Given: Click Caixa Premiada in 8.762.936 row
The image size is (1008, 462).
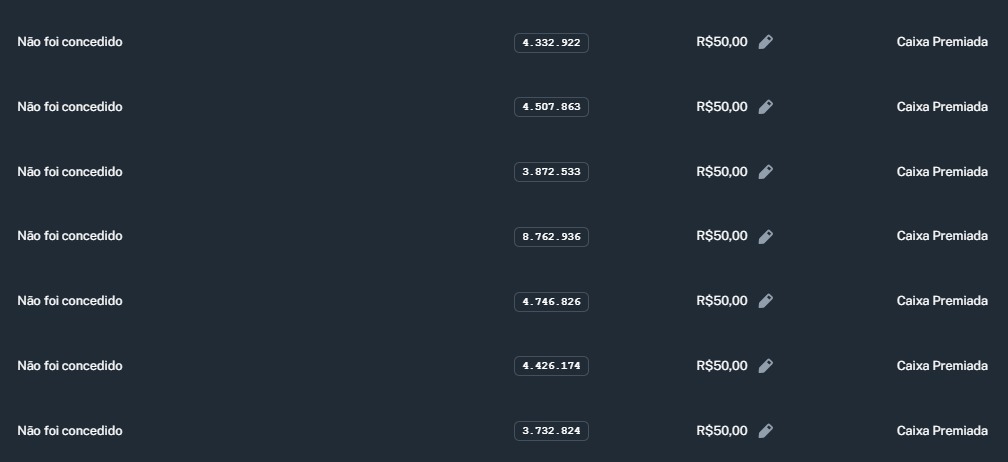Looking at the screenshot, I should (941, 236).
